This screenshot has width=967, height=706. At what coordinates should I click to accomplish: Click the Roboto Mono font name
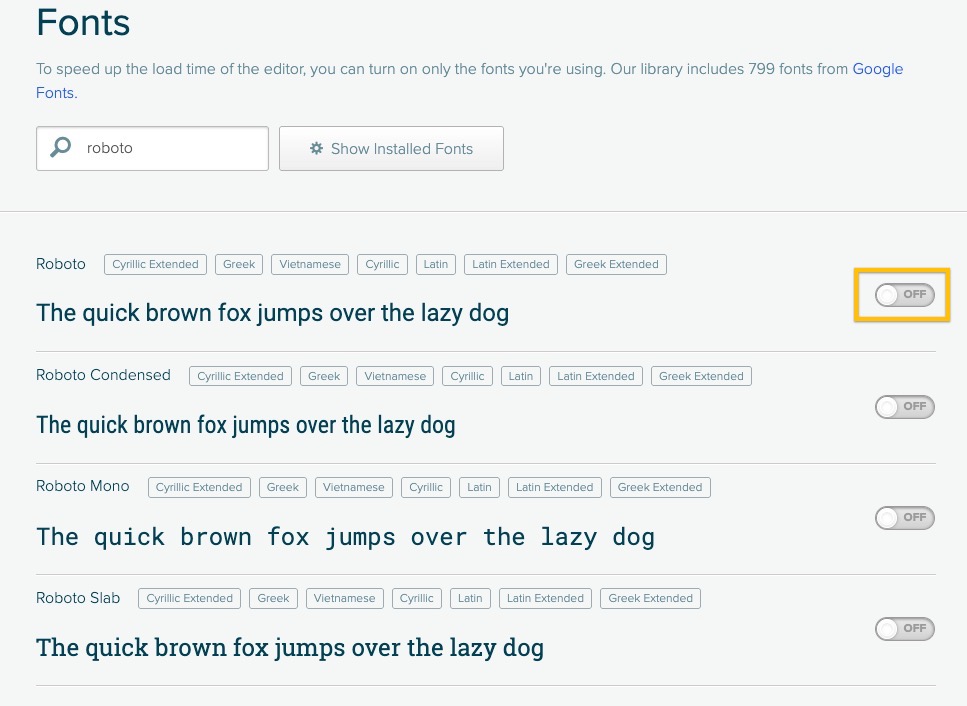[x=83, y=486]
